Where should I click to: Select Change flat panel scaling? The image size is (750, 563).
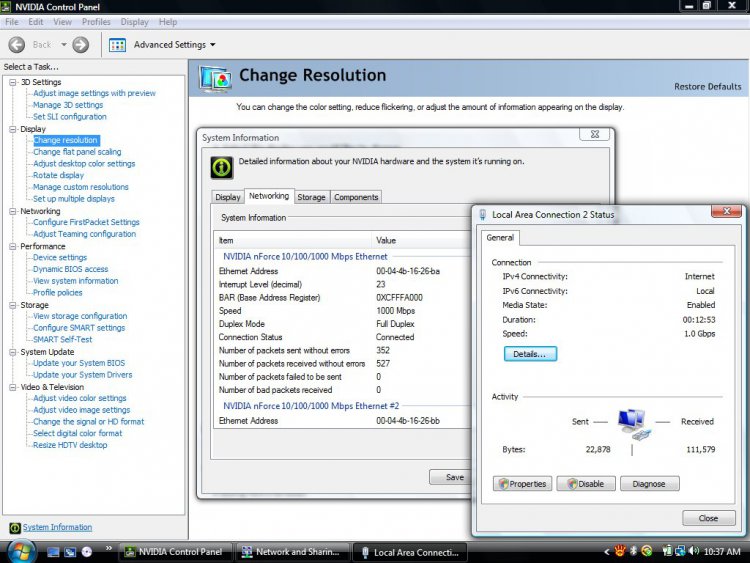point(77,152)
